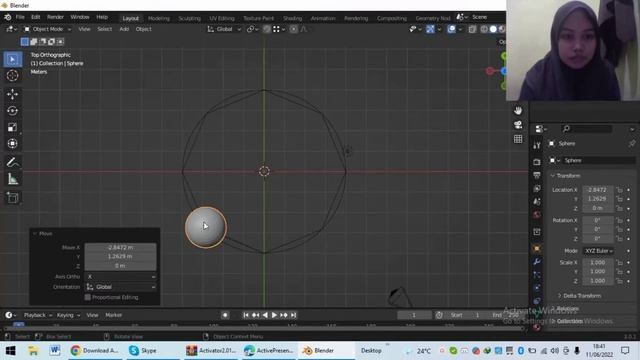
Task: Switch perspective/orthographic grid icon
Action: 518,139
